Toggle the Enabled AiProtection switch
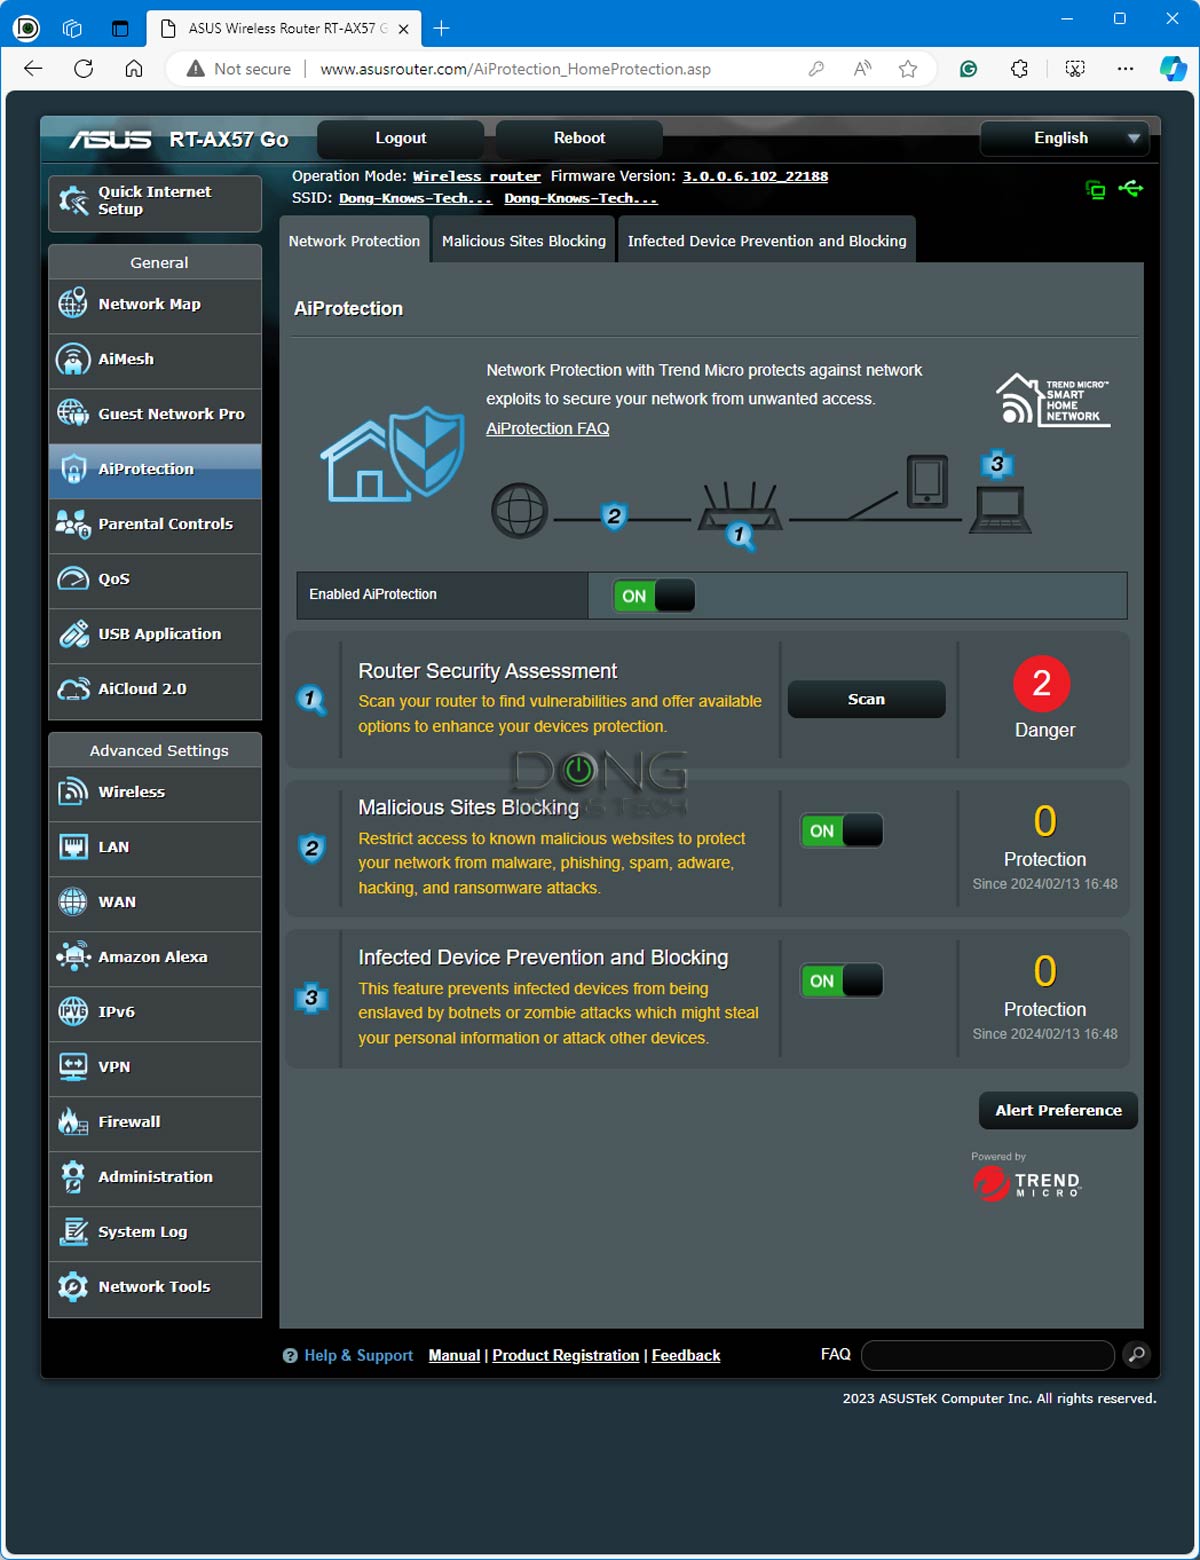The image size is (1200, 1560). coord(654,596)
